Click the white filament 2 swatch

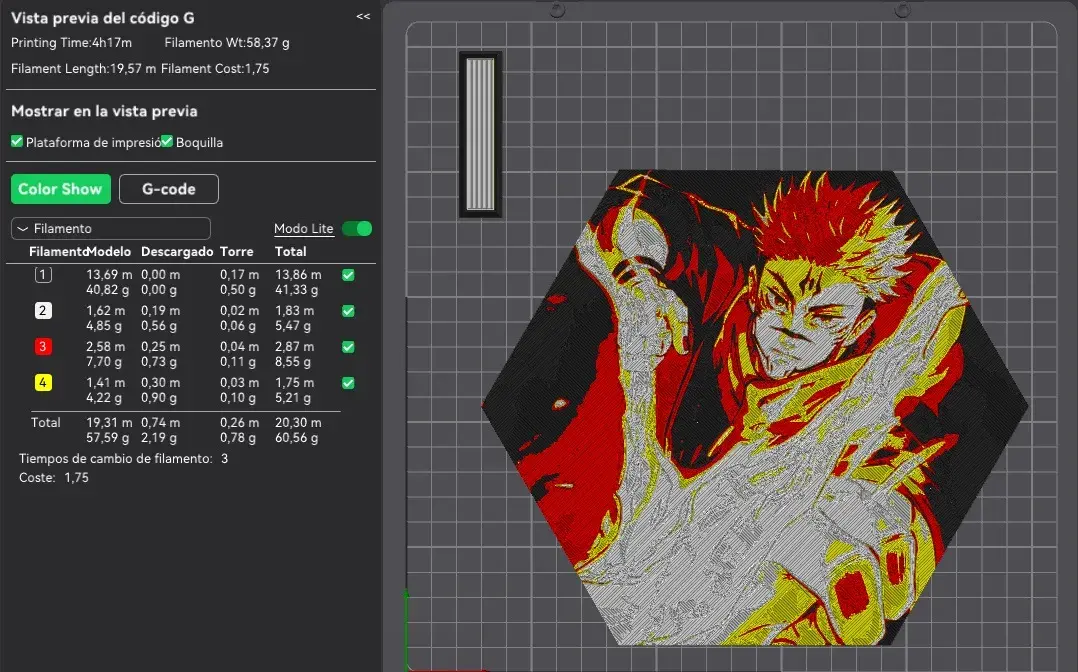43,311
